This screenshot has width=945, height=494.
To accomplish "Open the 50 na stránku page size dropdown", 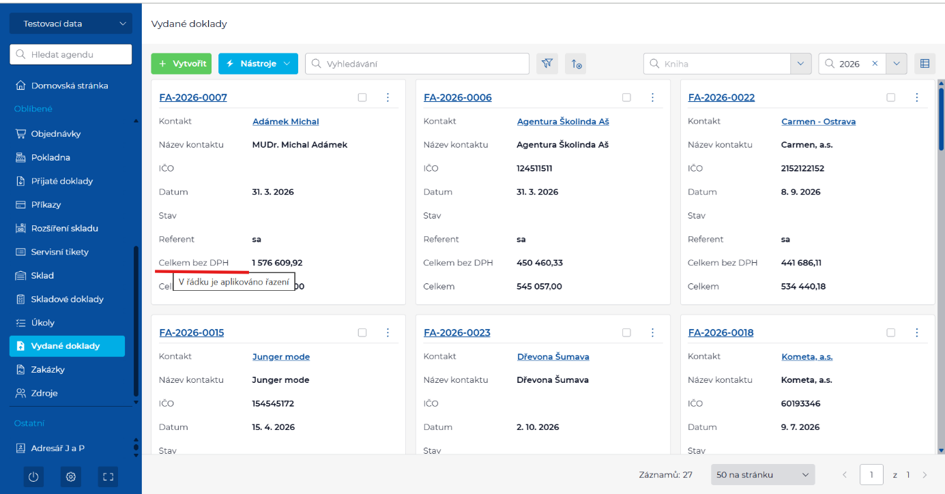I will click(x=763, y=475).
